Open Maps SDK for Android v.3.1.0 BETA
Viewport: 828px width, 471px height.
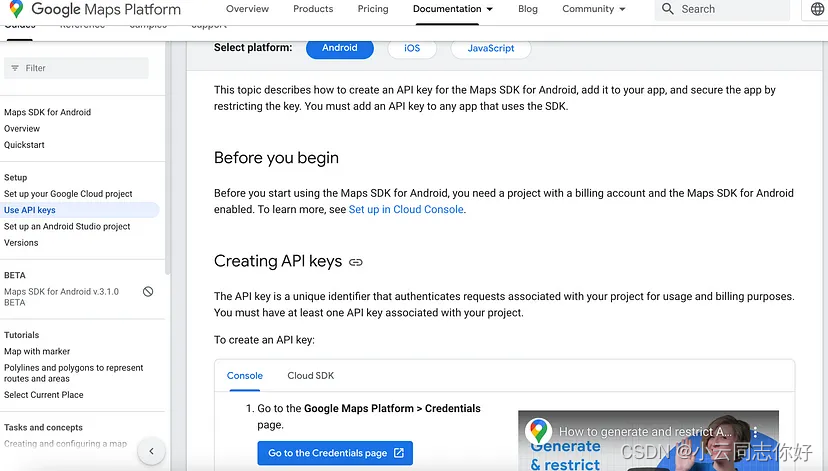(x=61, y=297)
